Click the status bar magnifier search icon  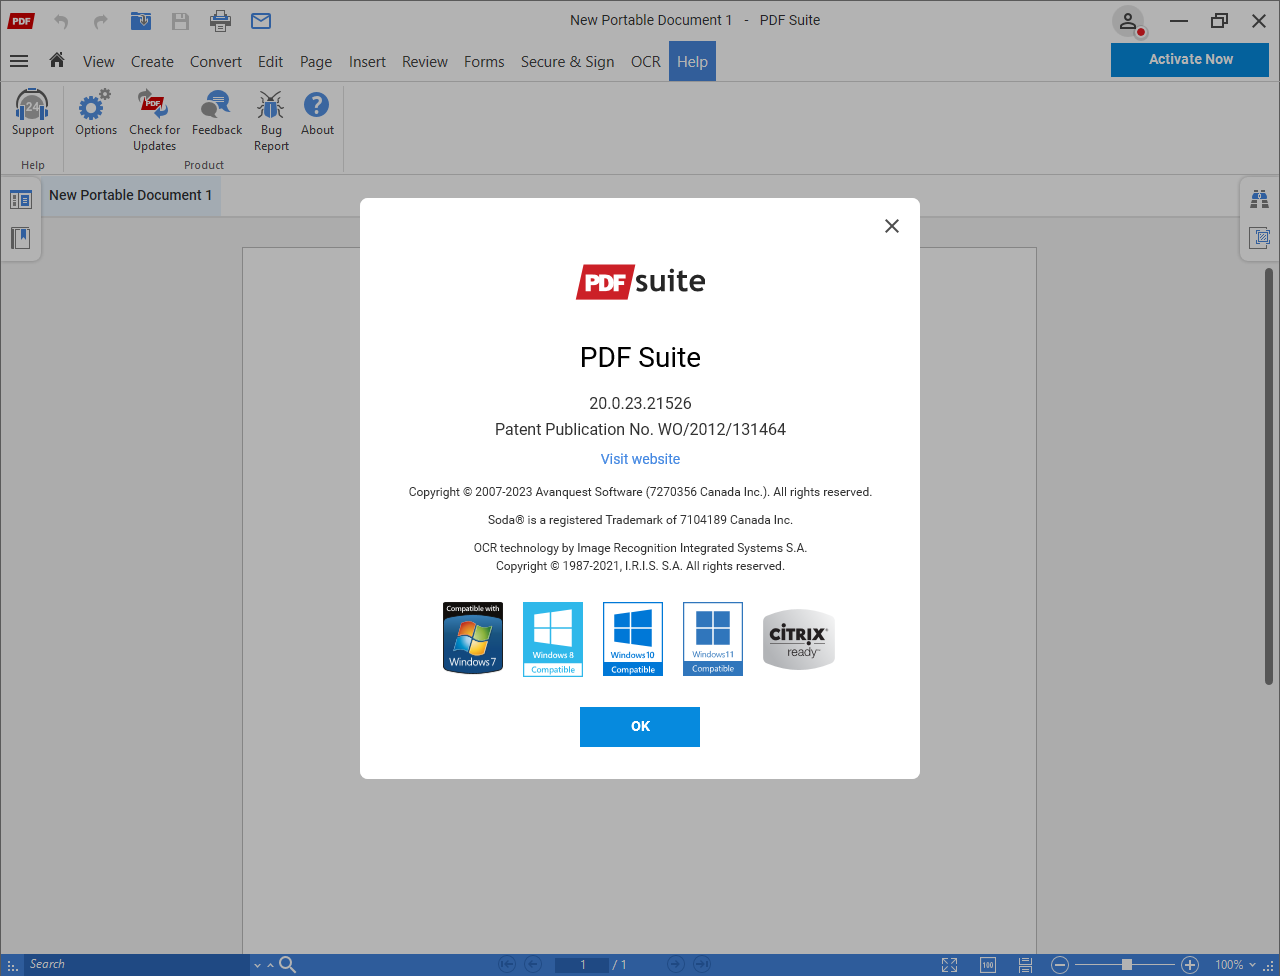click(287, 965)
